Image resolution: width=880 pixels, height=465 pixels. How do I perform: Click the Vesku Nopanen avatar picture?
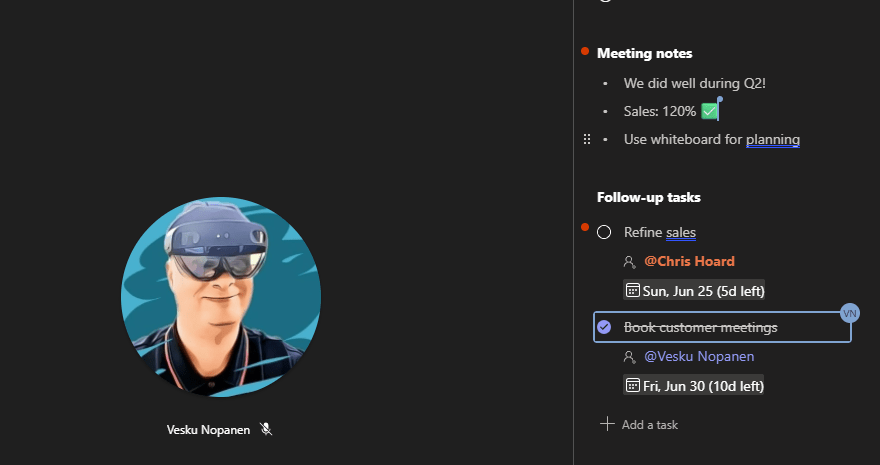221,297
